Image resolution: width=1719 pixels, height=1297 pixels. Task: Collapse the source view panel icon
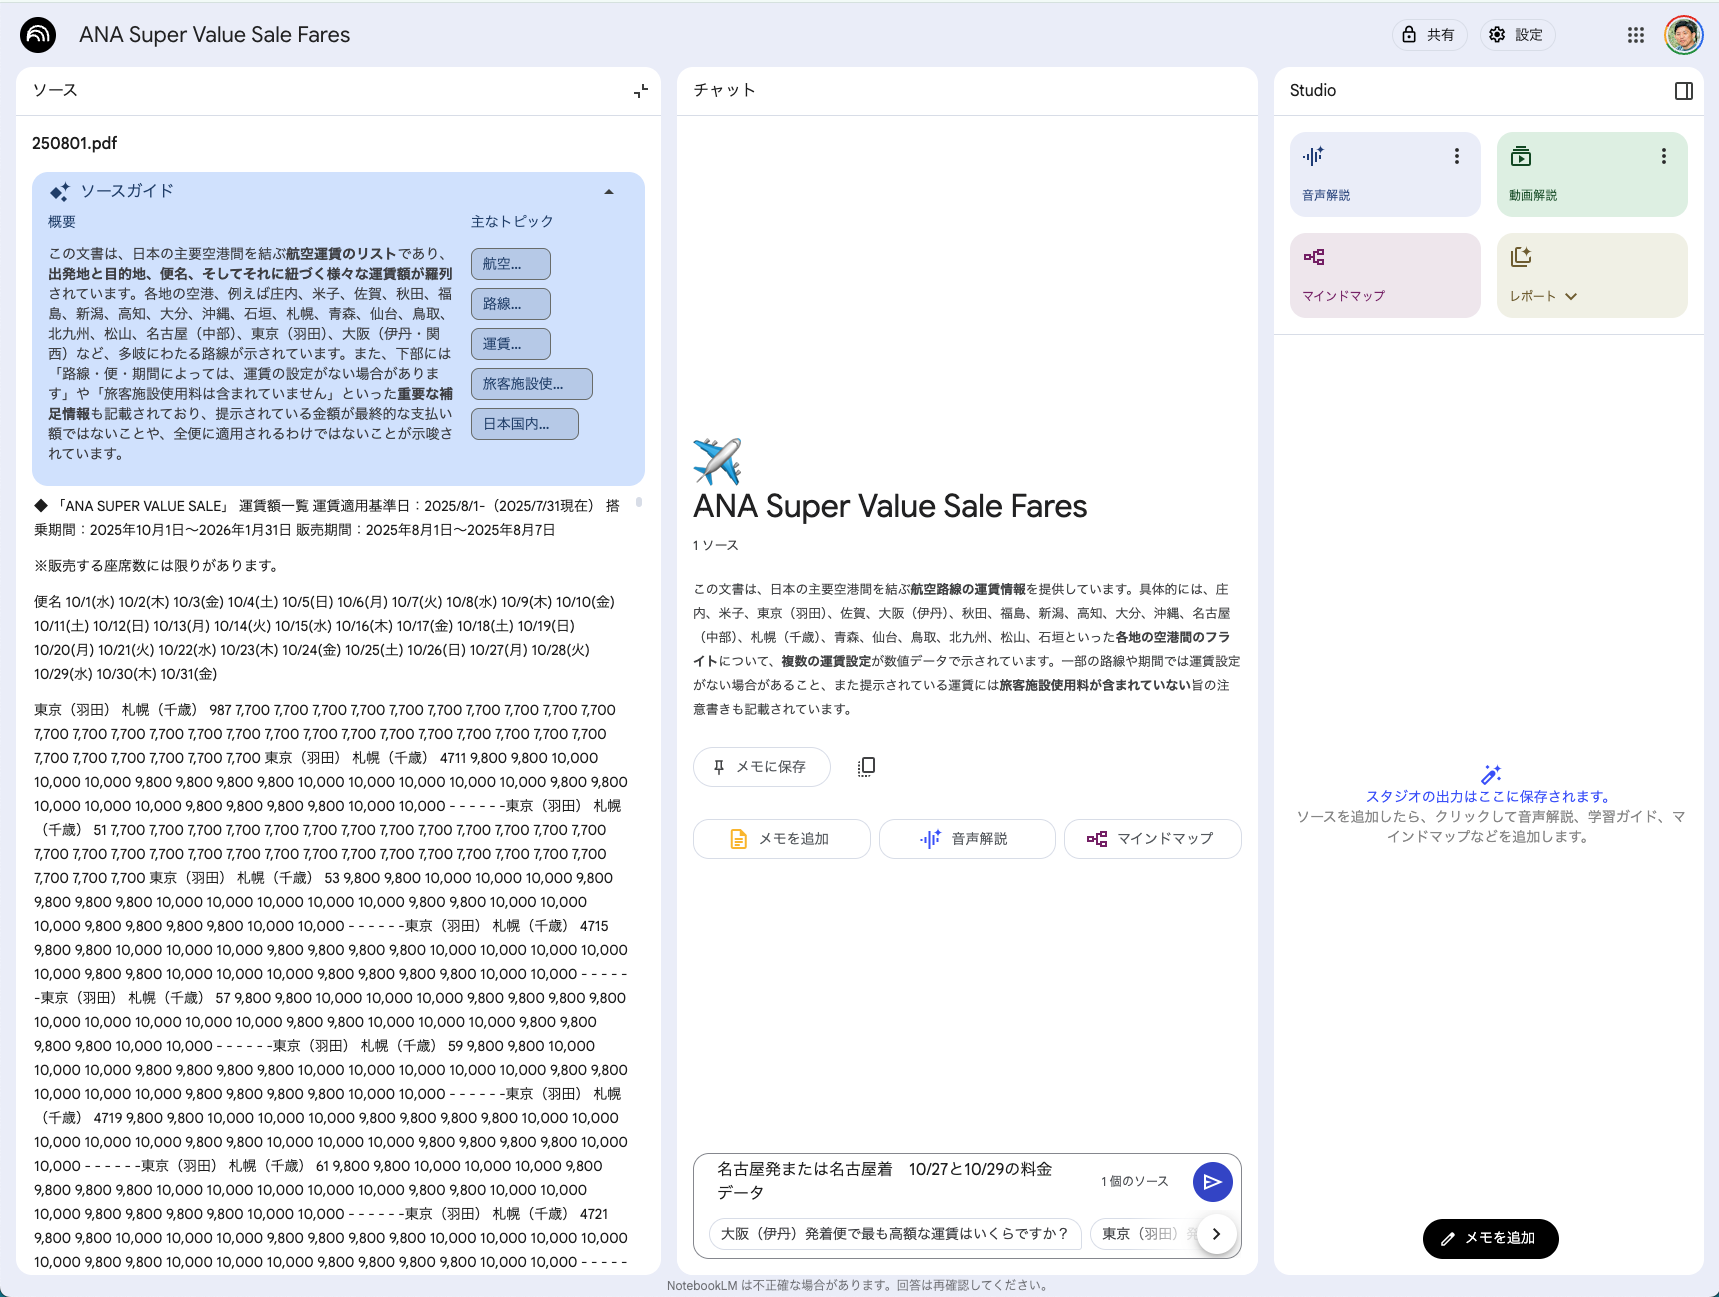click(x=641, y=91)
